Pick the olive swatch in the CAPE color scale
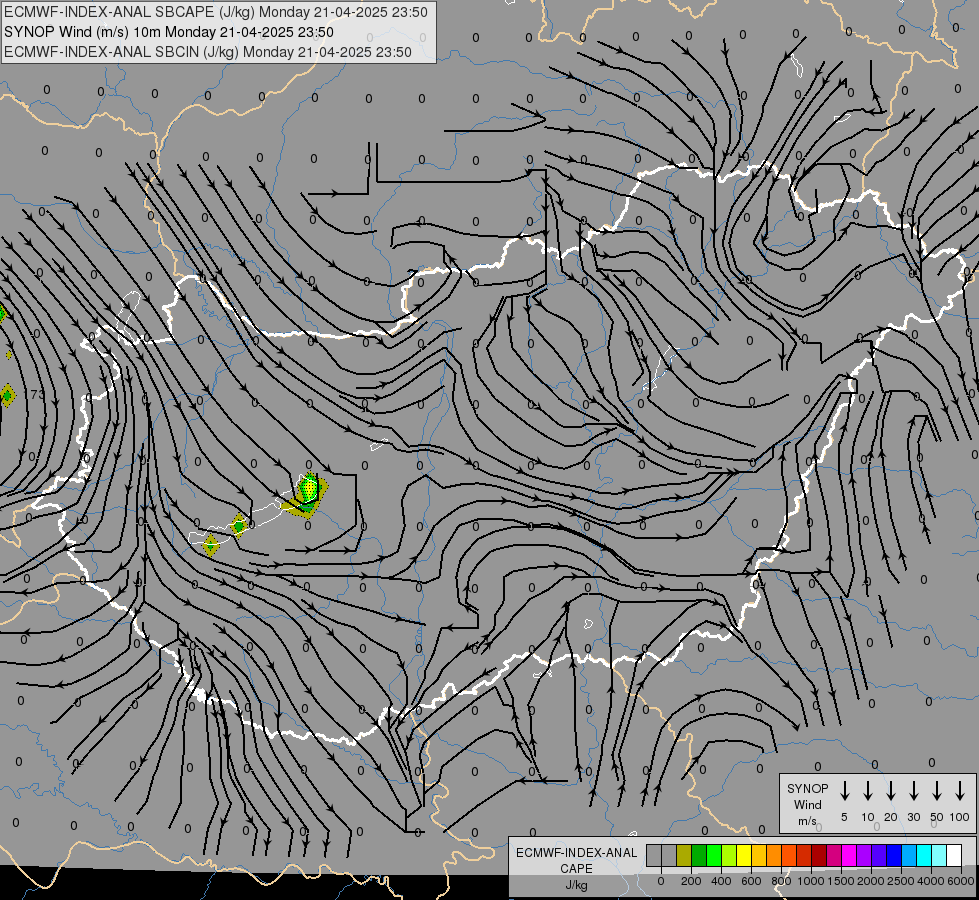This screenshot has height=900, width=979. tap(684, 855)
